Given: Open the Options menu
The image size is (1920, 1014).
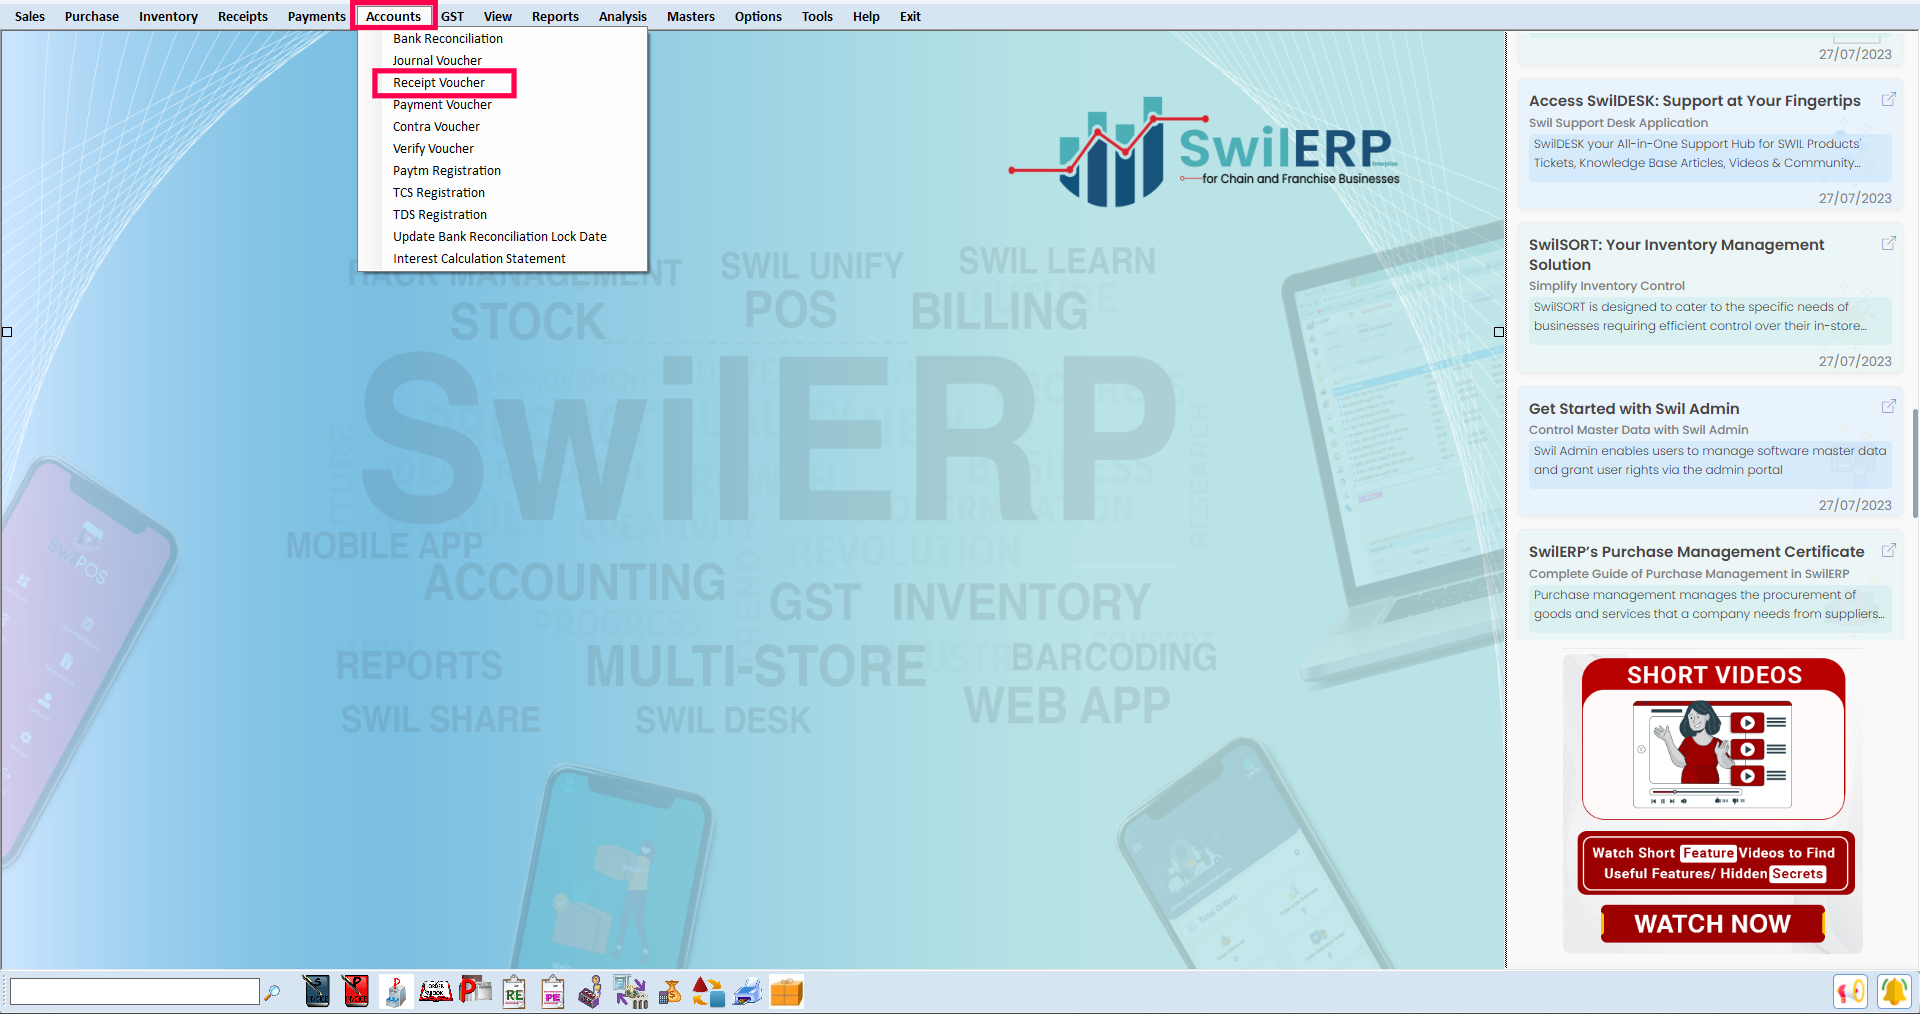Looking at the screenshot, I should pyautogui.click(x=758, y=16).
